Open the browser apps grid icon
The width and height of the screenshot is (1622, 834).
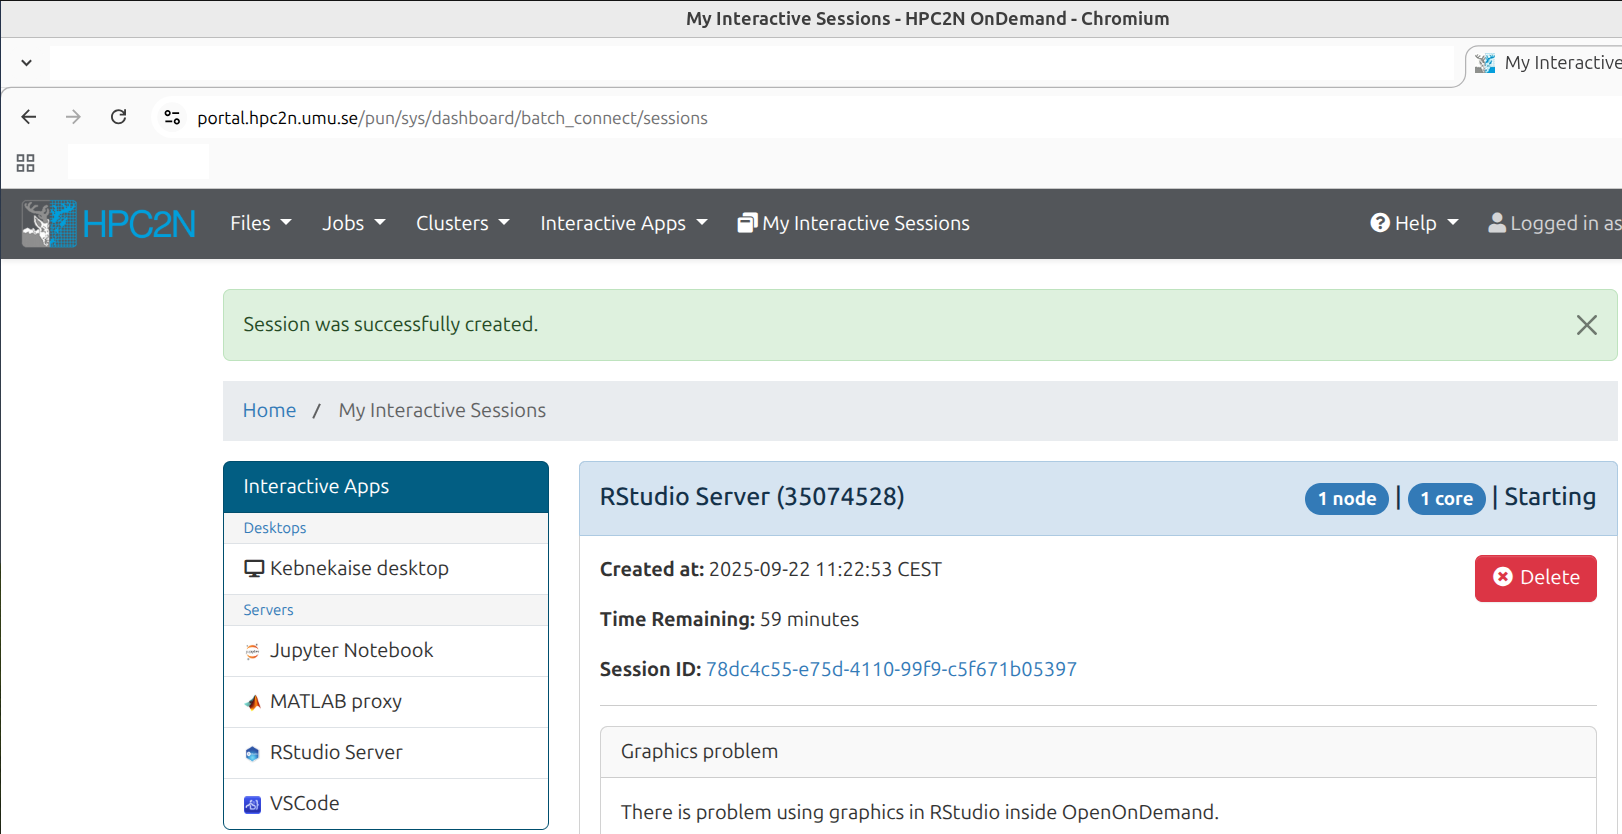(x=26, y=162)
